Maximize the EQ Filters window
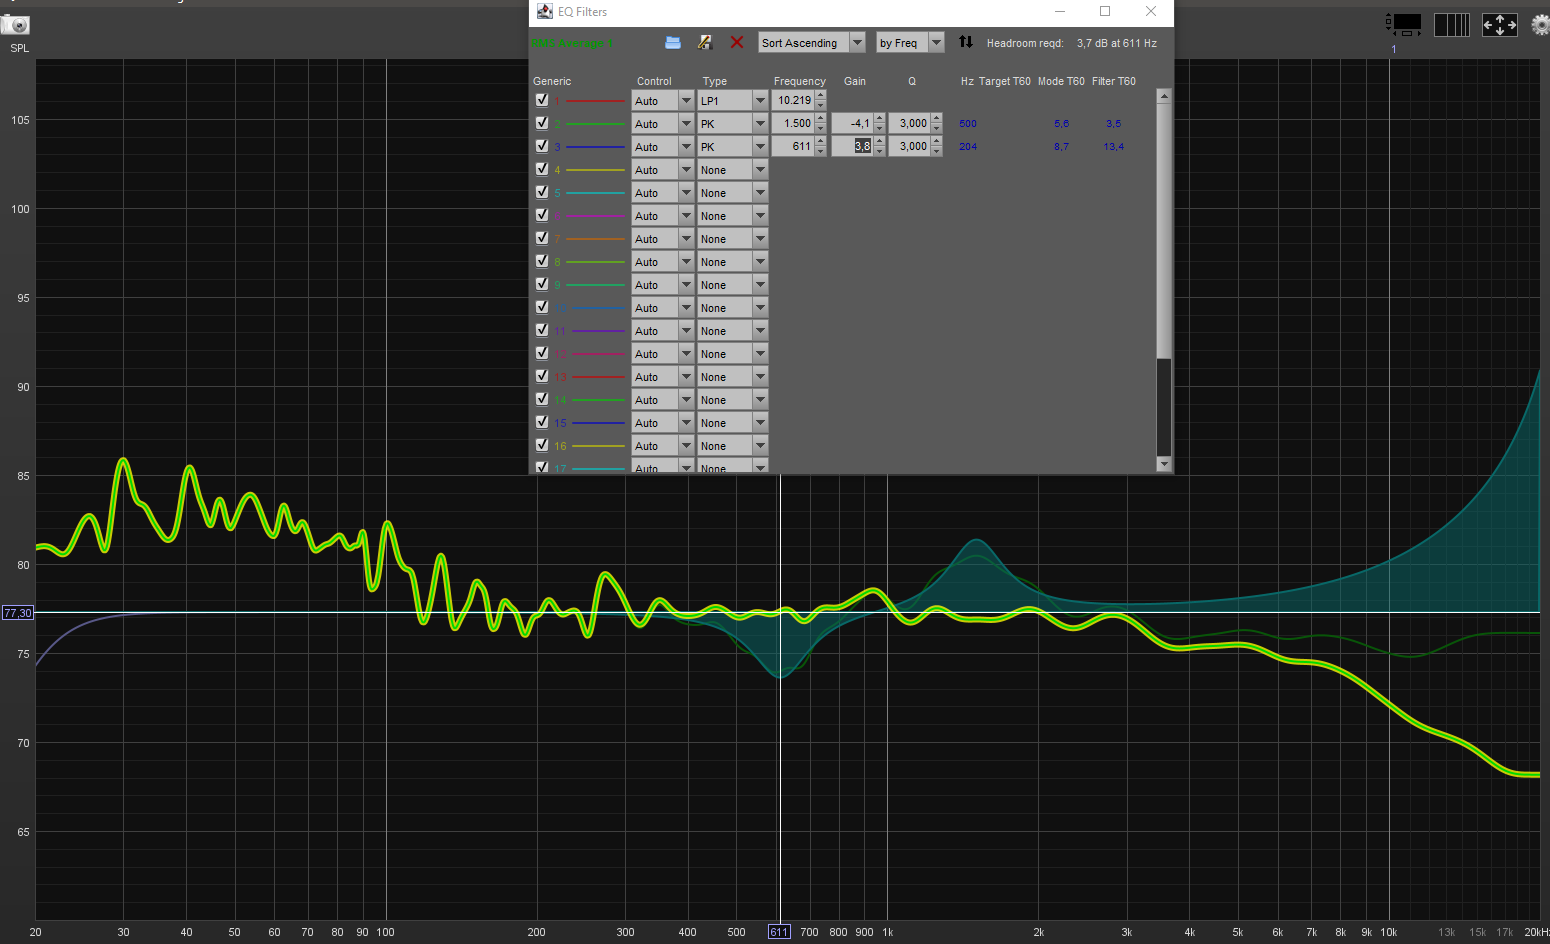This screenshot has height=944, width=1550. 1105,11
